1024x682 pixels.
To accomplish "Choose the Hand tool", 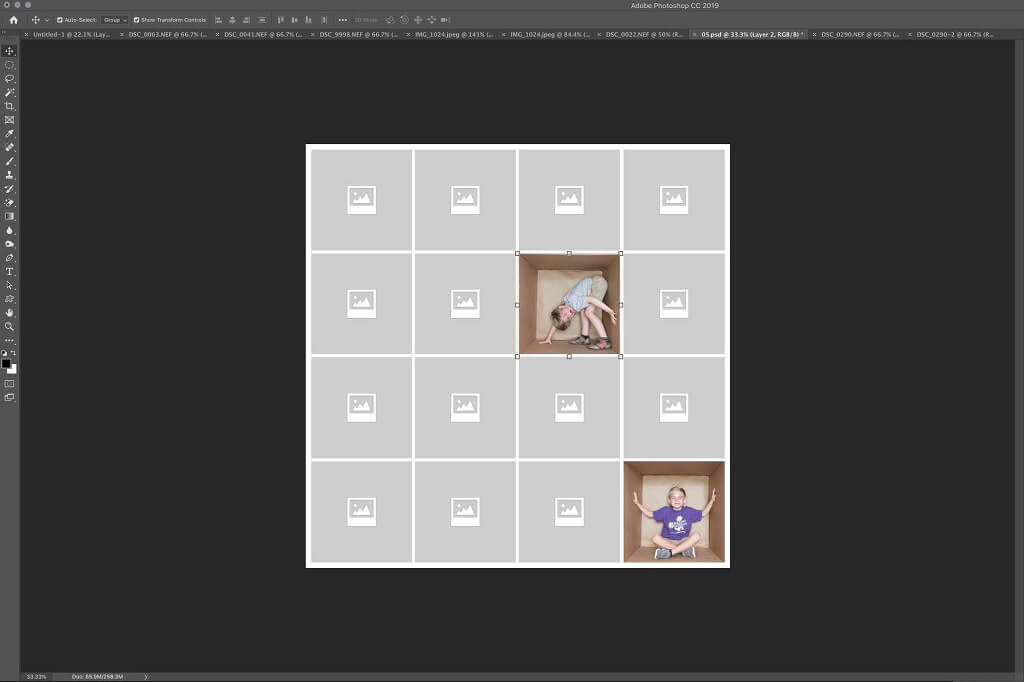I will click(x=10, y=313).
